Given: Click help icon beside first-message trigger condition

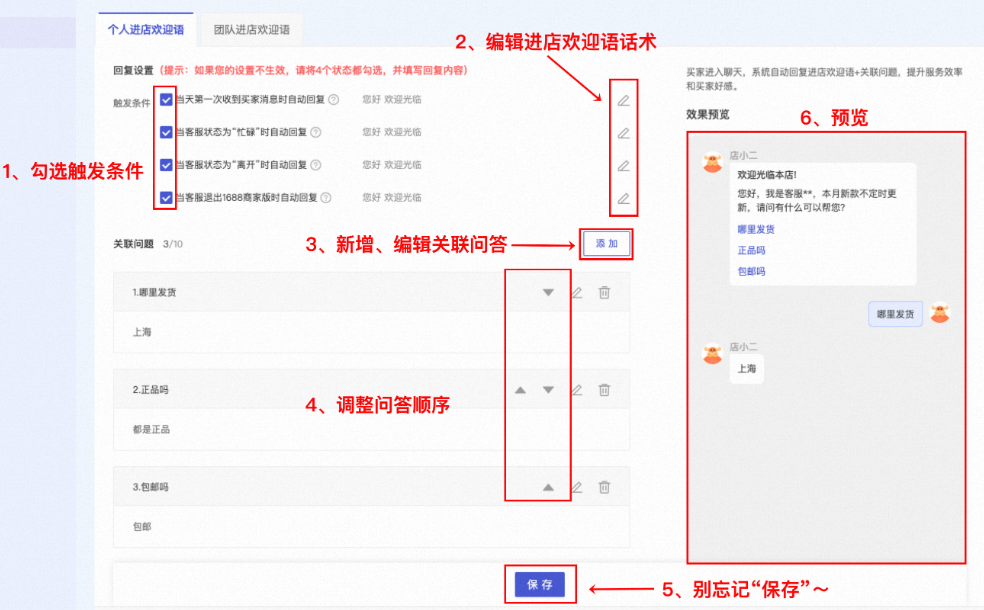Looking at the screenshot, I should pyautogui.click(x=334, y=100).
